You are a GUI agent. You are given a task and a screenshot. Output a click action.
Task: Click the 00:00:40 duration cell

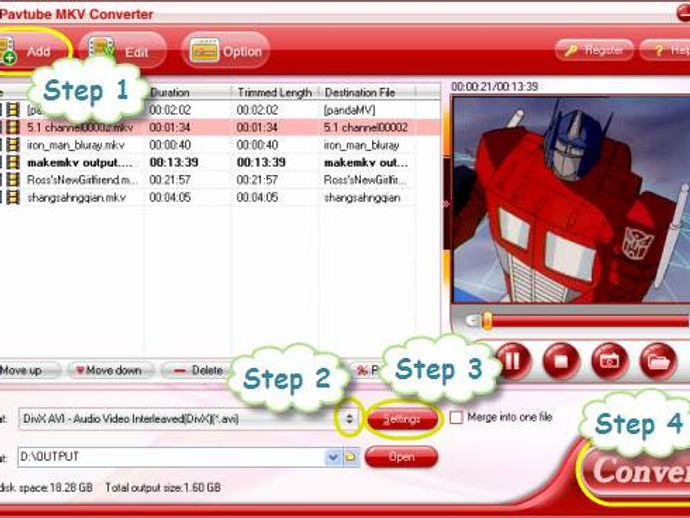coord(170,145)
